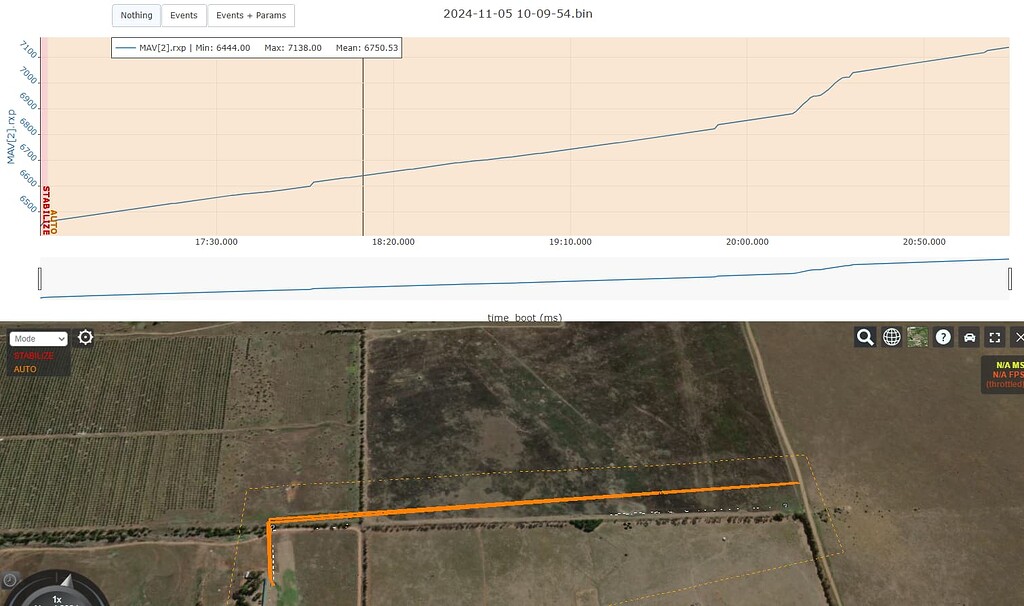Click the 1x speed dial control
The height and width of the screenshot is (606, 1024).
57,597
